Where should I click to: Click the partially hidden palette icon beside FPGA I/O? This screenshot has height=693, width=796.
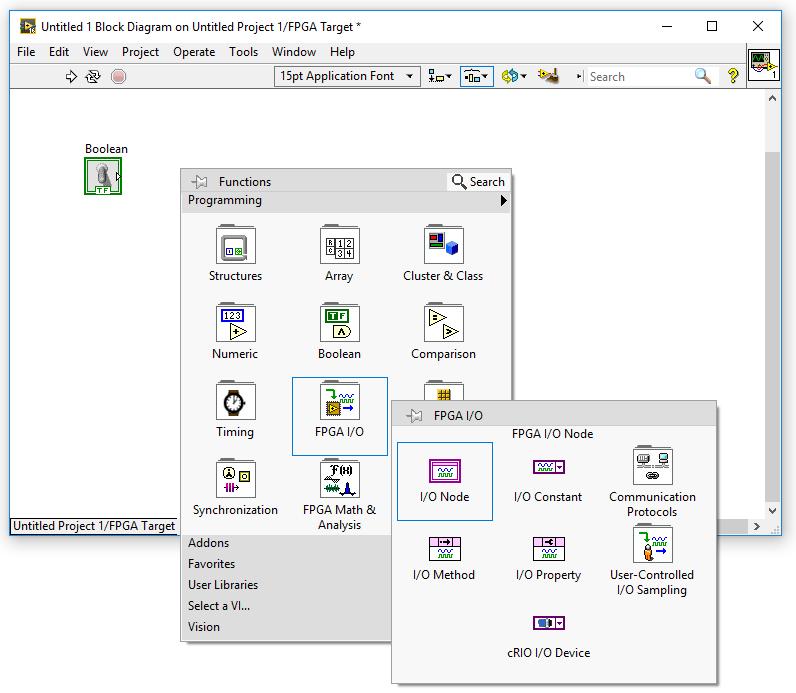(444, 390)
